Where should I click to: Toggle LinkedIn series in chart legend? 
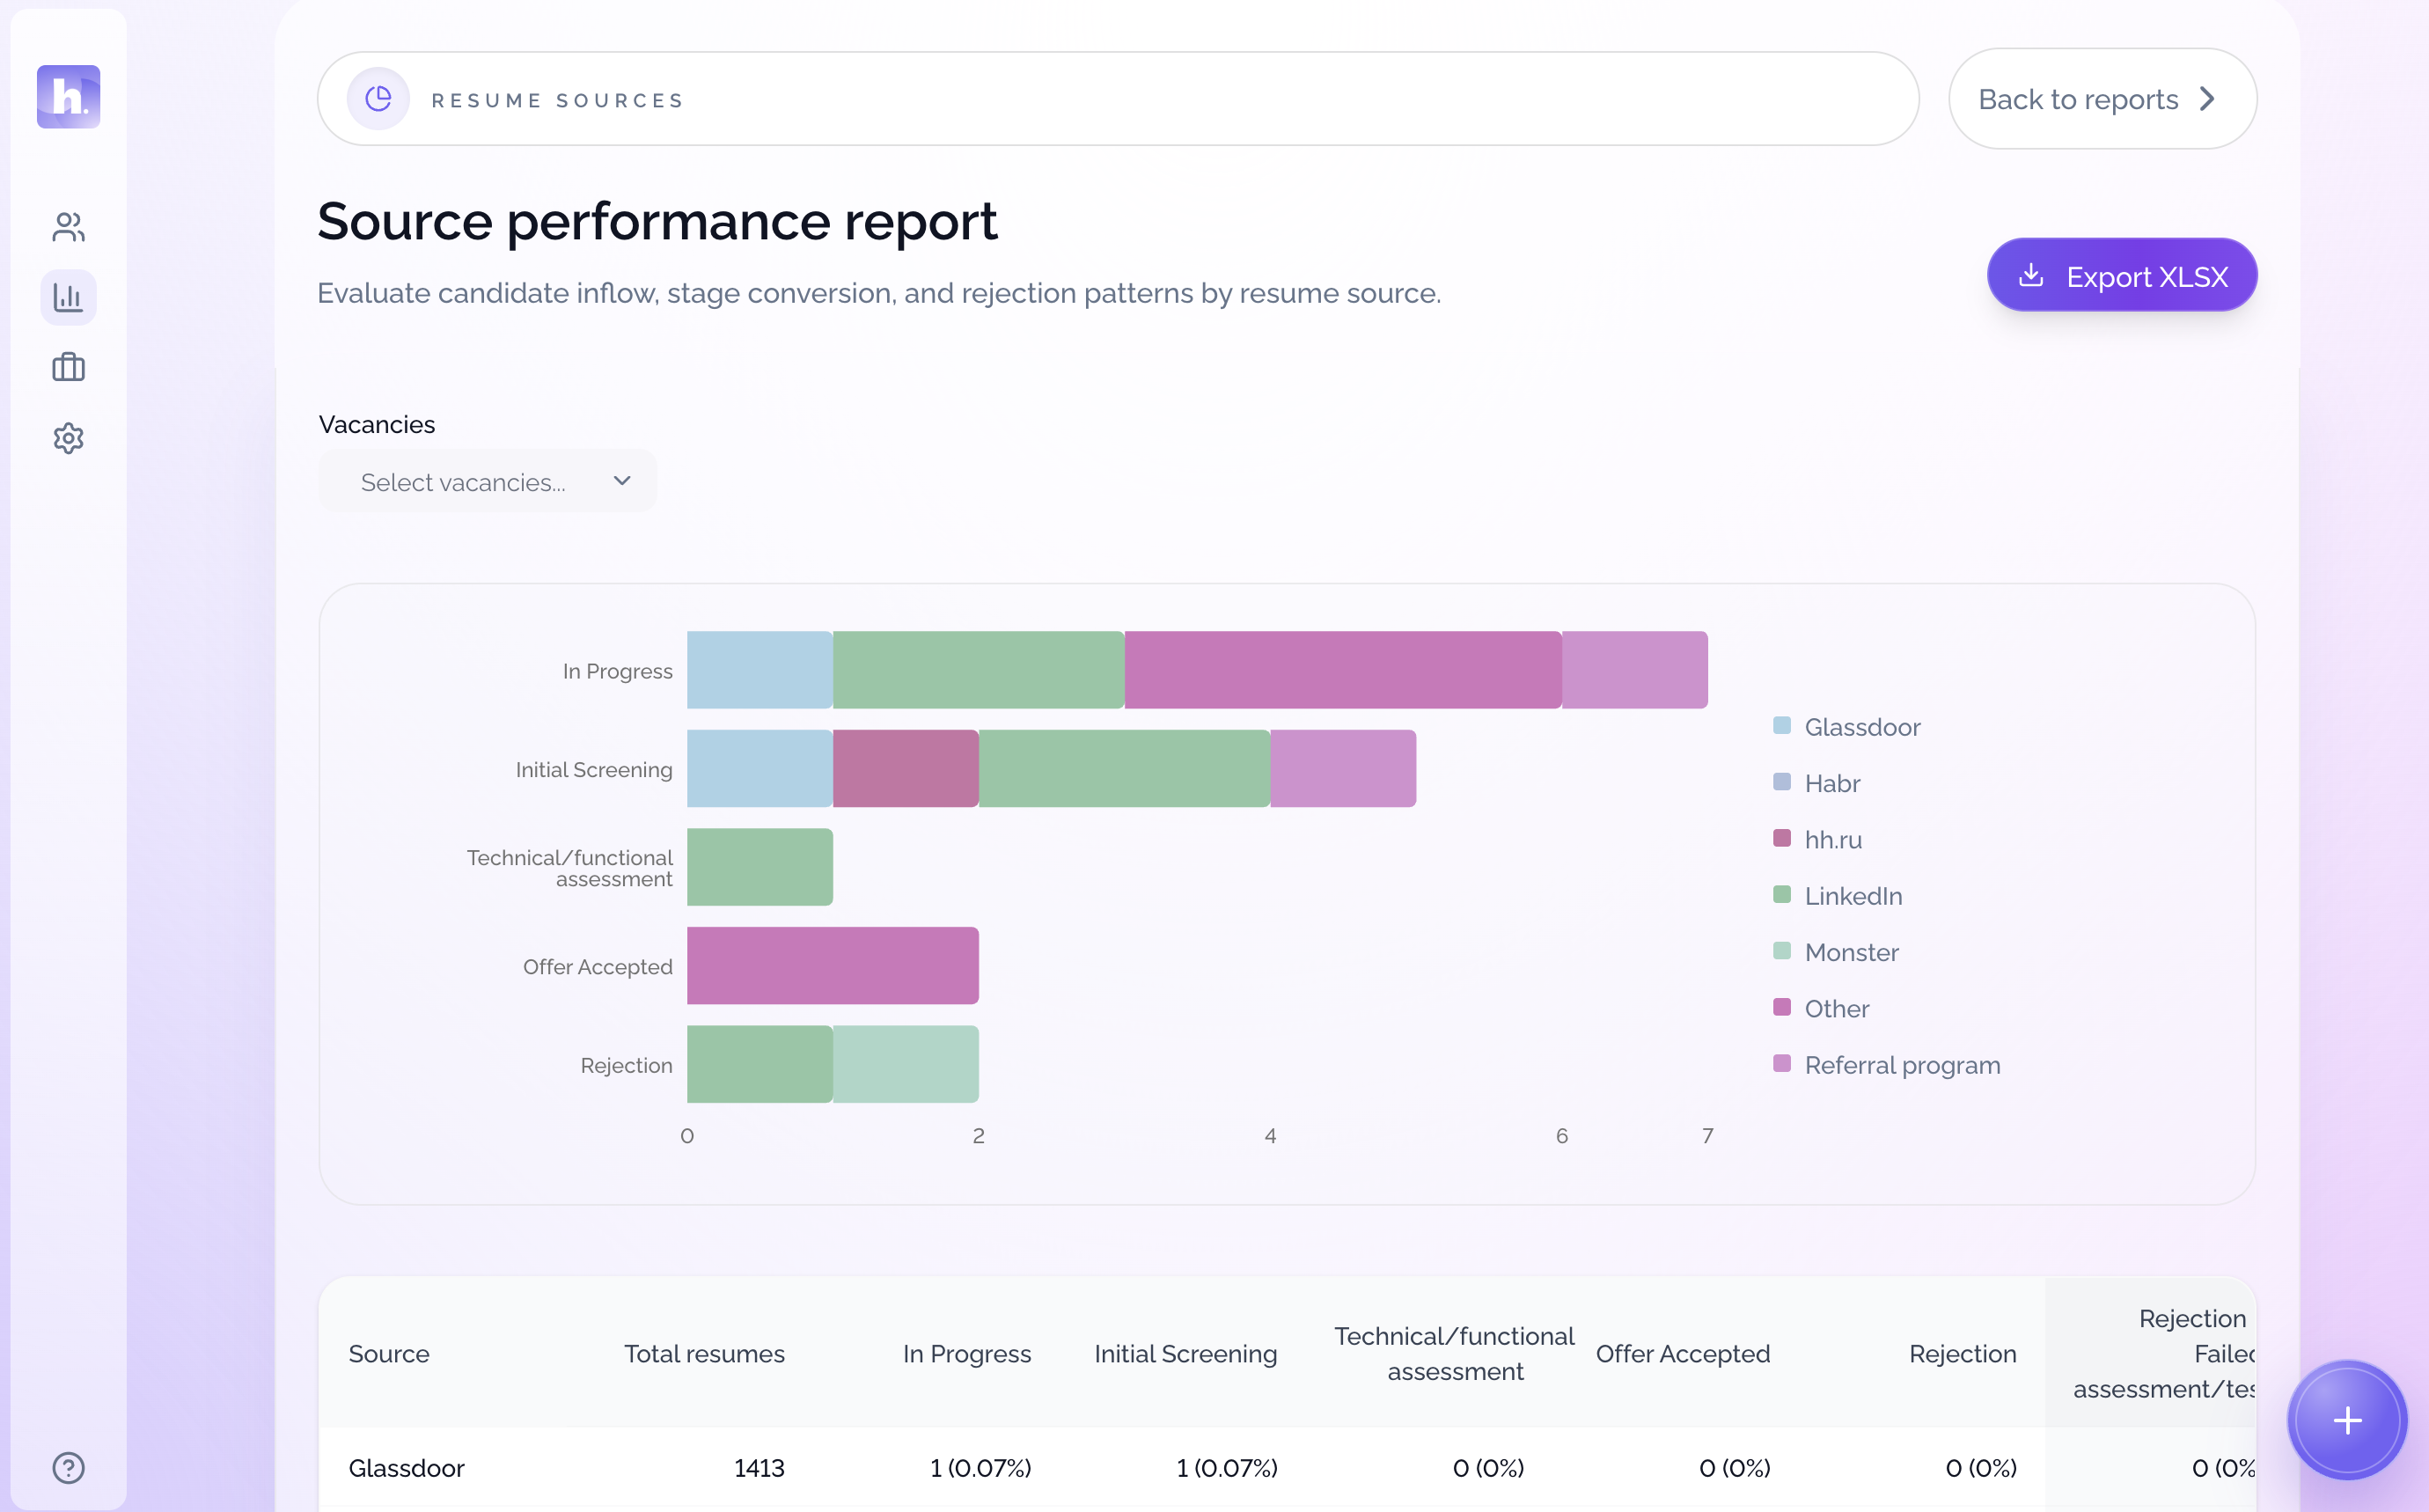(x=1852, y=896)
